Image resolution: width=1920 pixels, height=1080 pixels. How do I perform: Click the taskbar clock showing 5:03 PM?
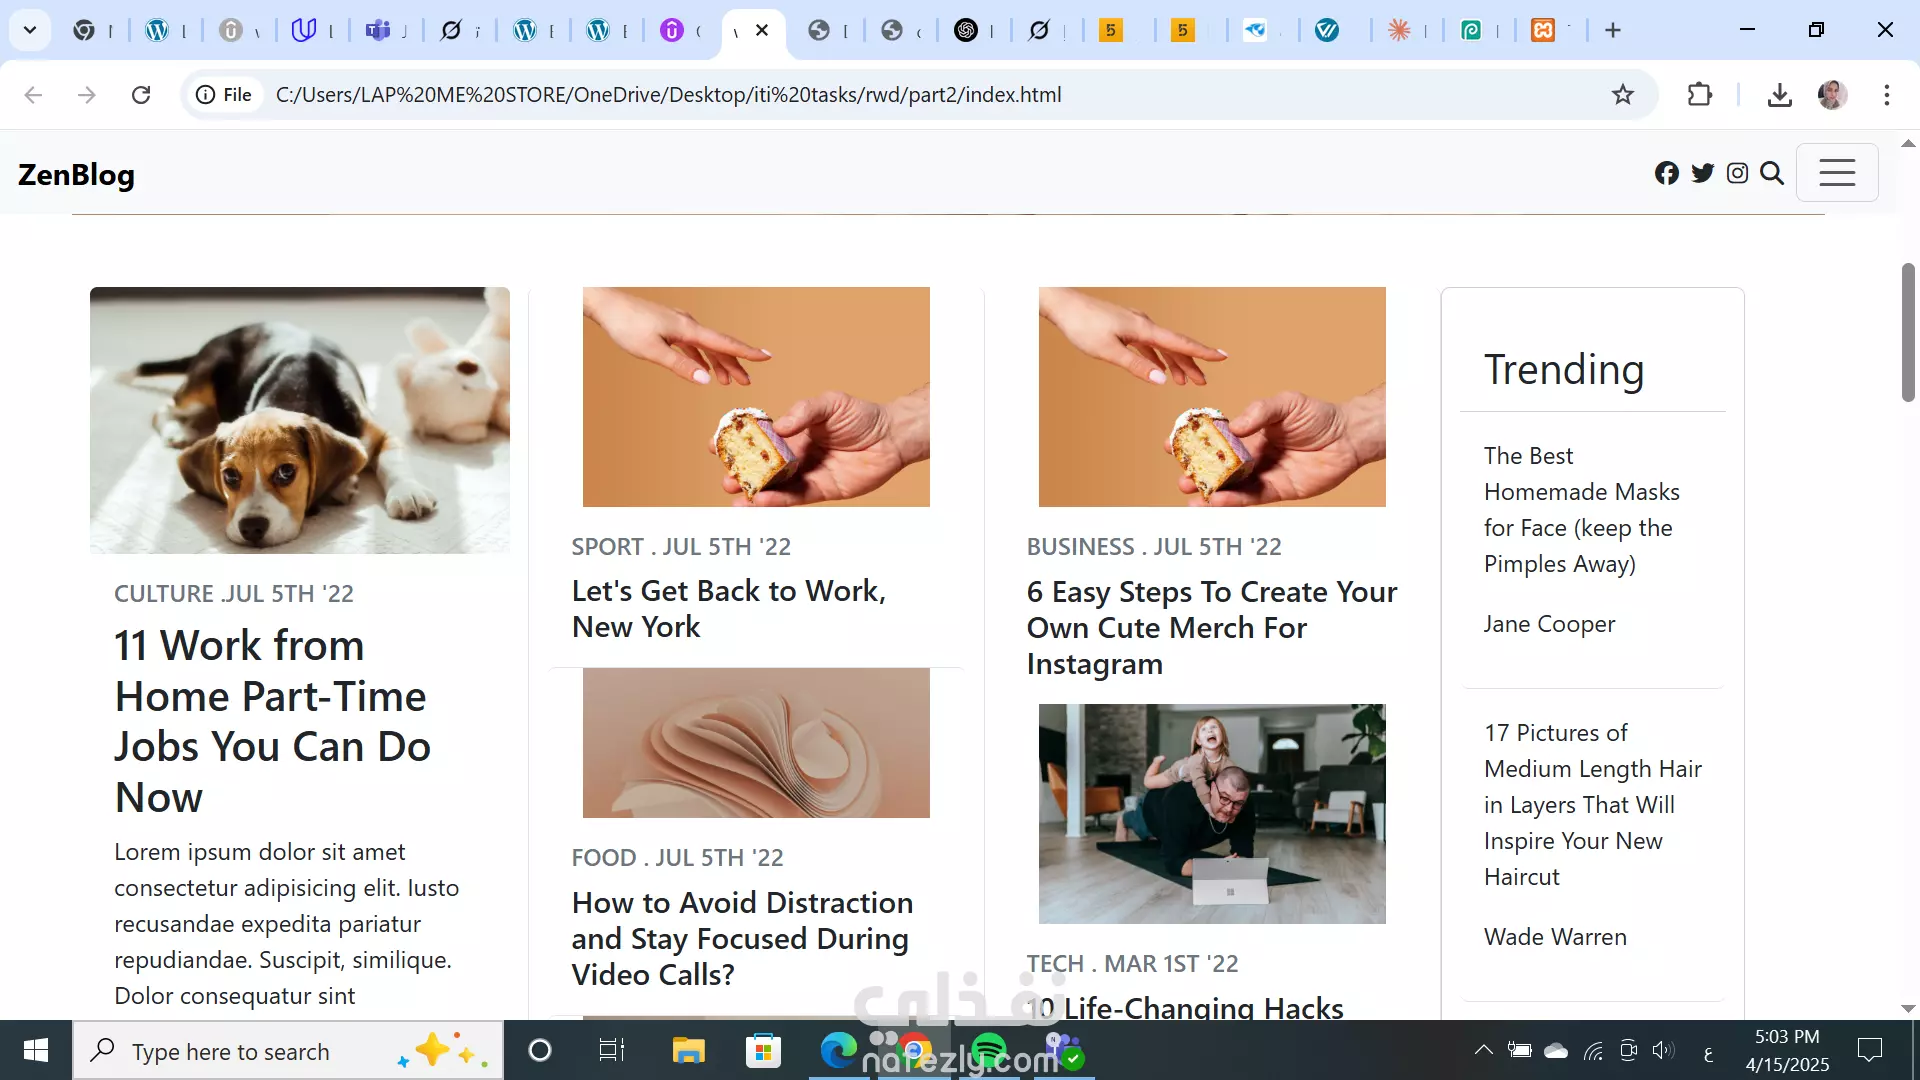1787,1050
